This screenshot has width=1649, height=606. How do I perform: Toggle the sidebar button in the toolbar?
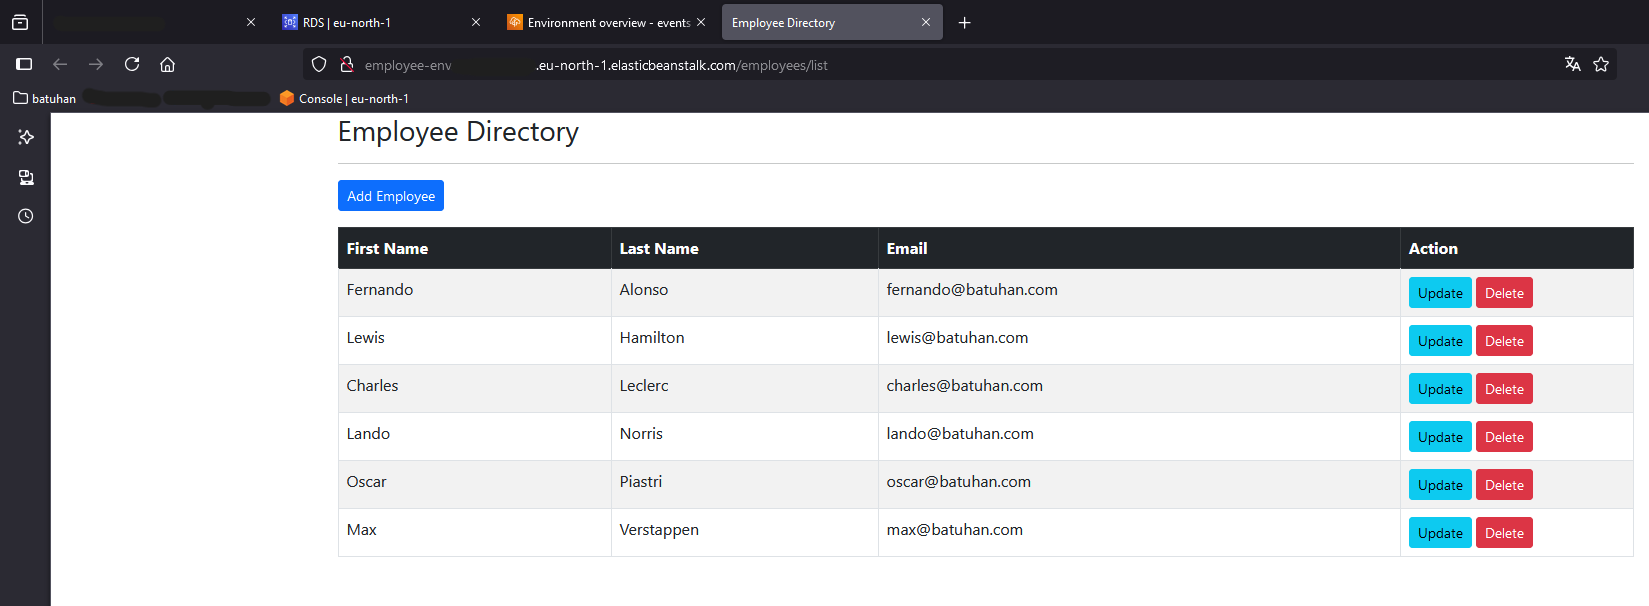click(24, 64)
